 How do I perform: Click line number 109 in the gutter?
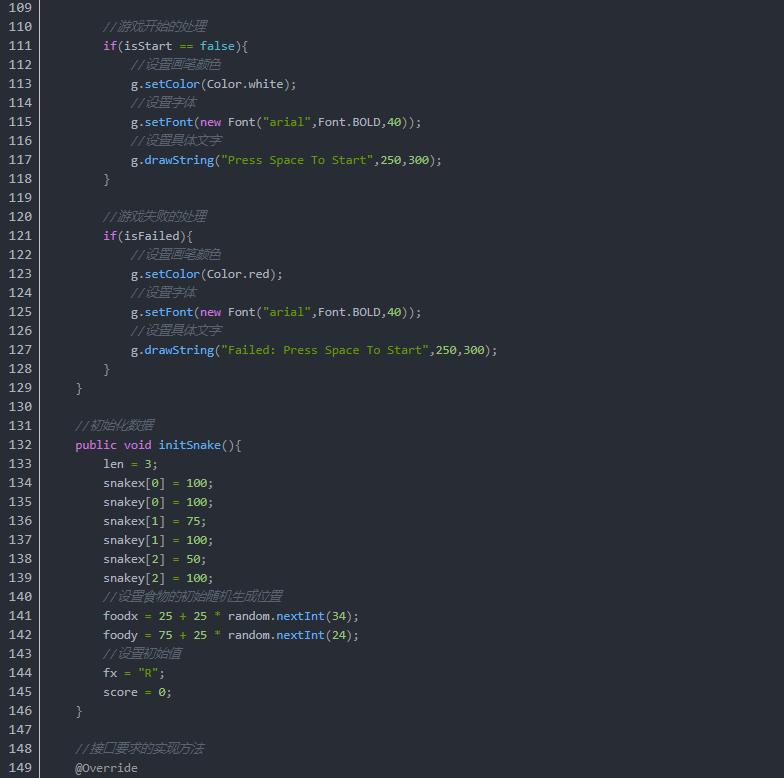(20, 8)
